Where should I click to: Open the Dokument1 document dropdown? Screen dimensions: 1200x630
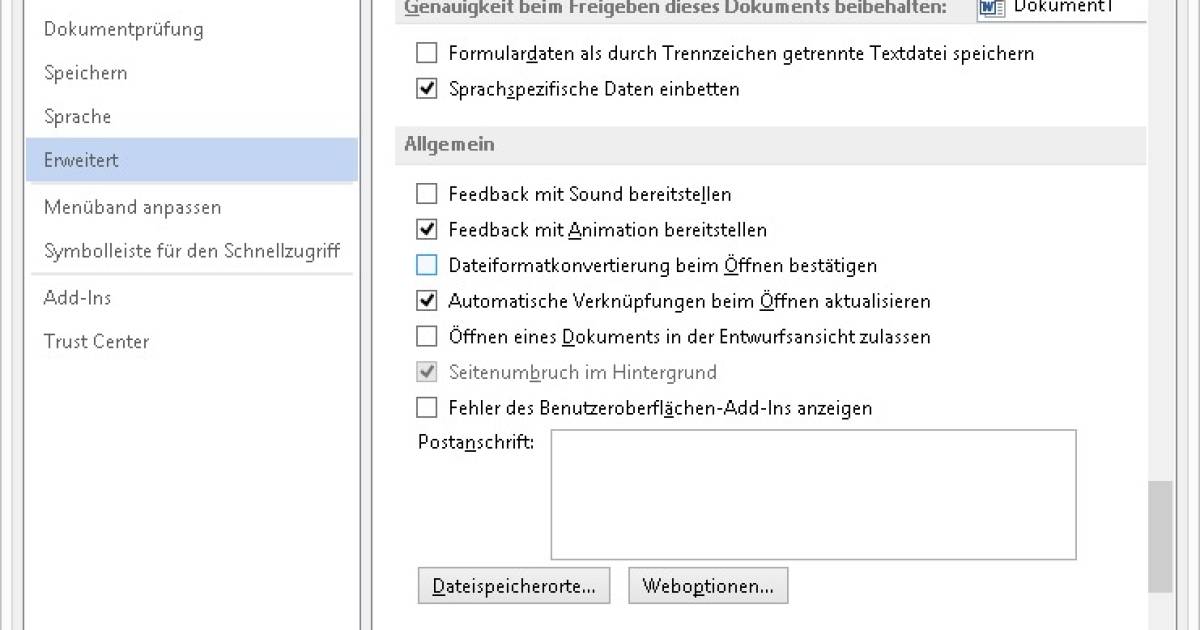click(x=1060, y=8)
